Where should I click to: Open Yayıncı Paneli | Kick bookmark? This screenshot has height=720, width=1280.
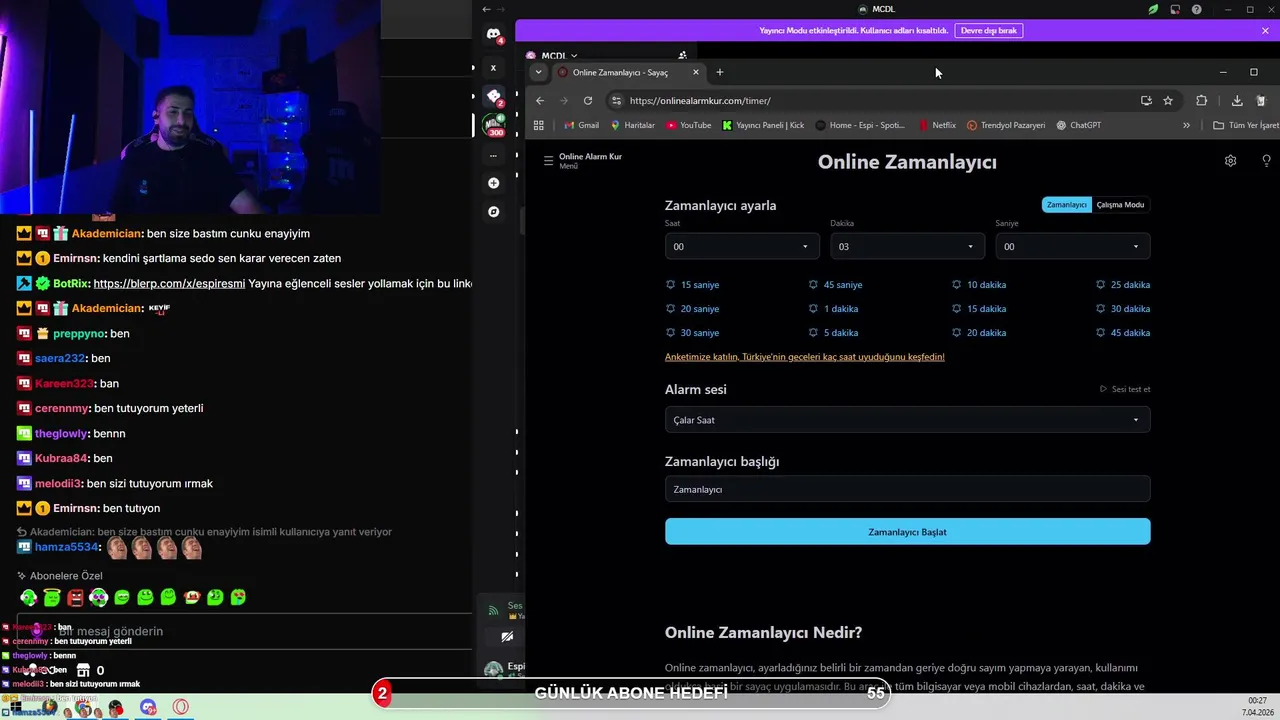[763, 125]
